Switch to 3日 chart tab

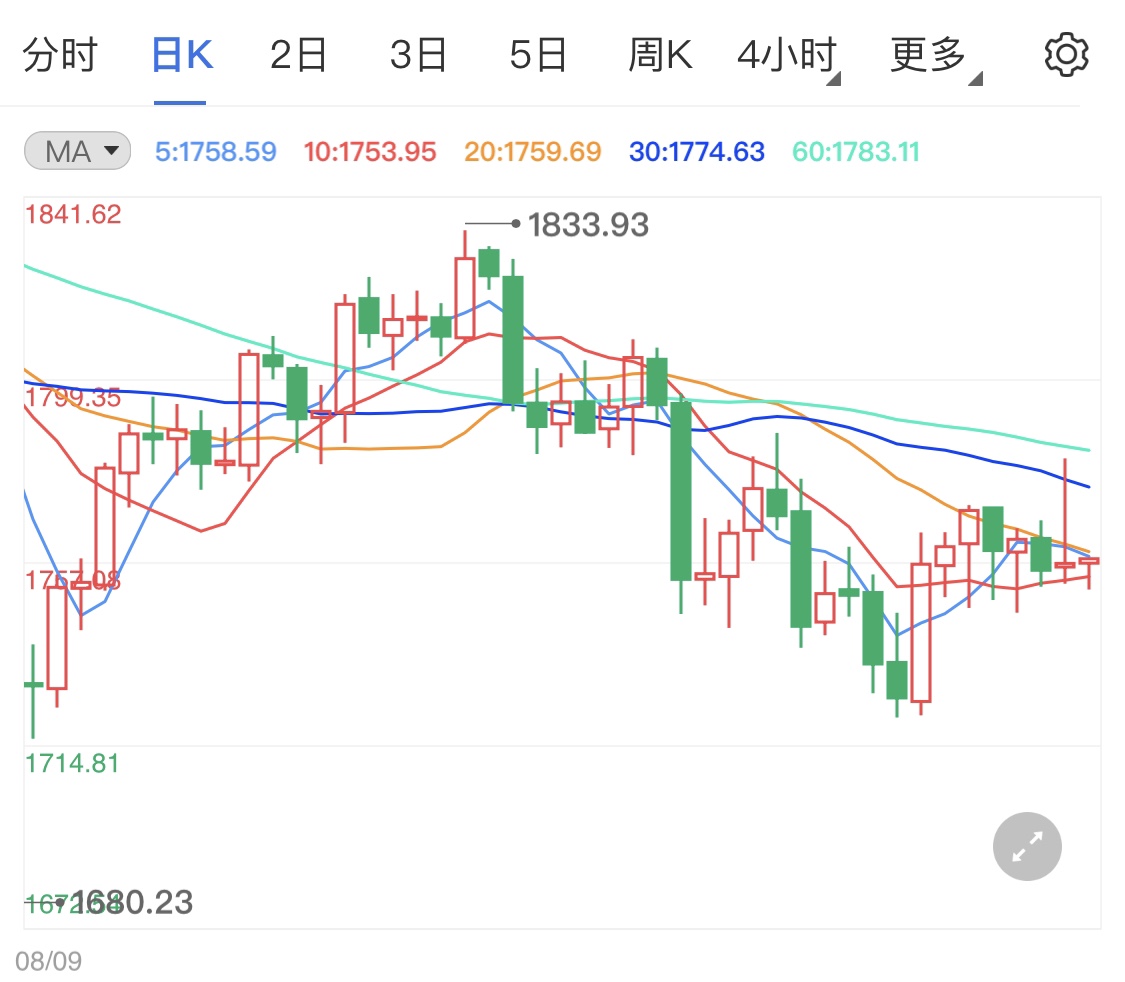click(418, 55)
